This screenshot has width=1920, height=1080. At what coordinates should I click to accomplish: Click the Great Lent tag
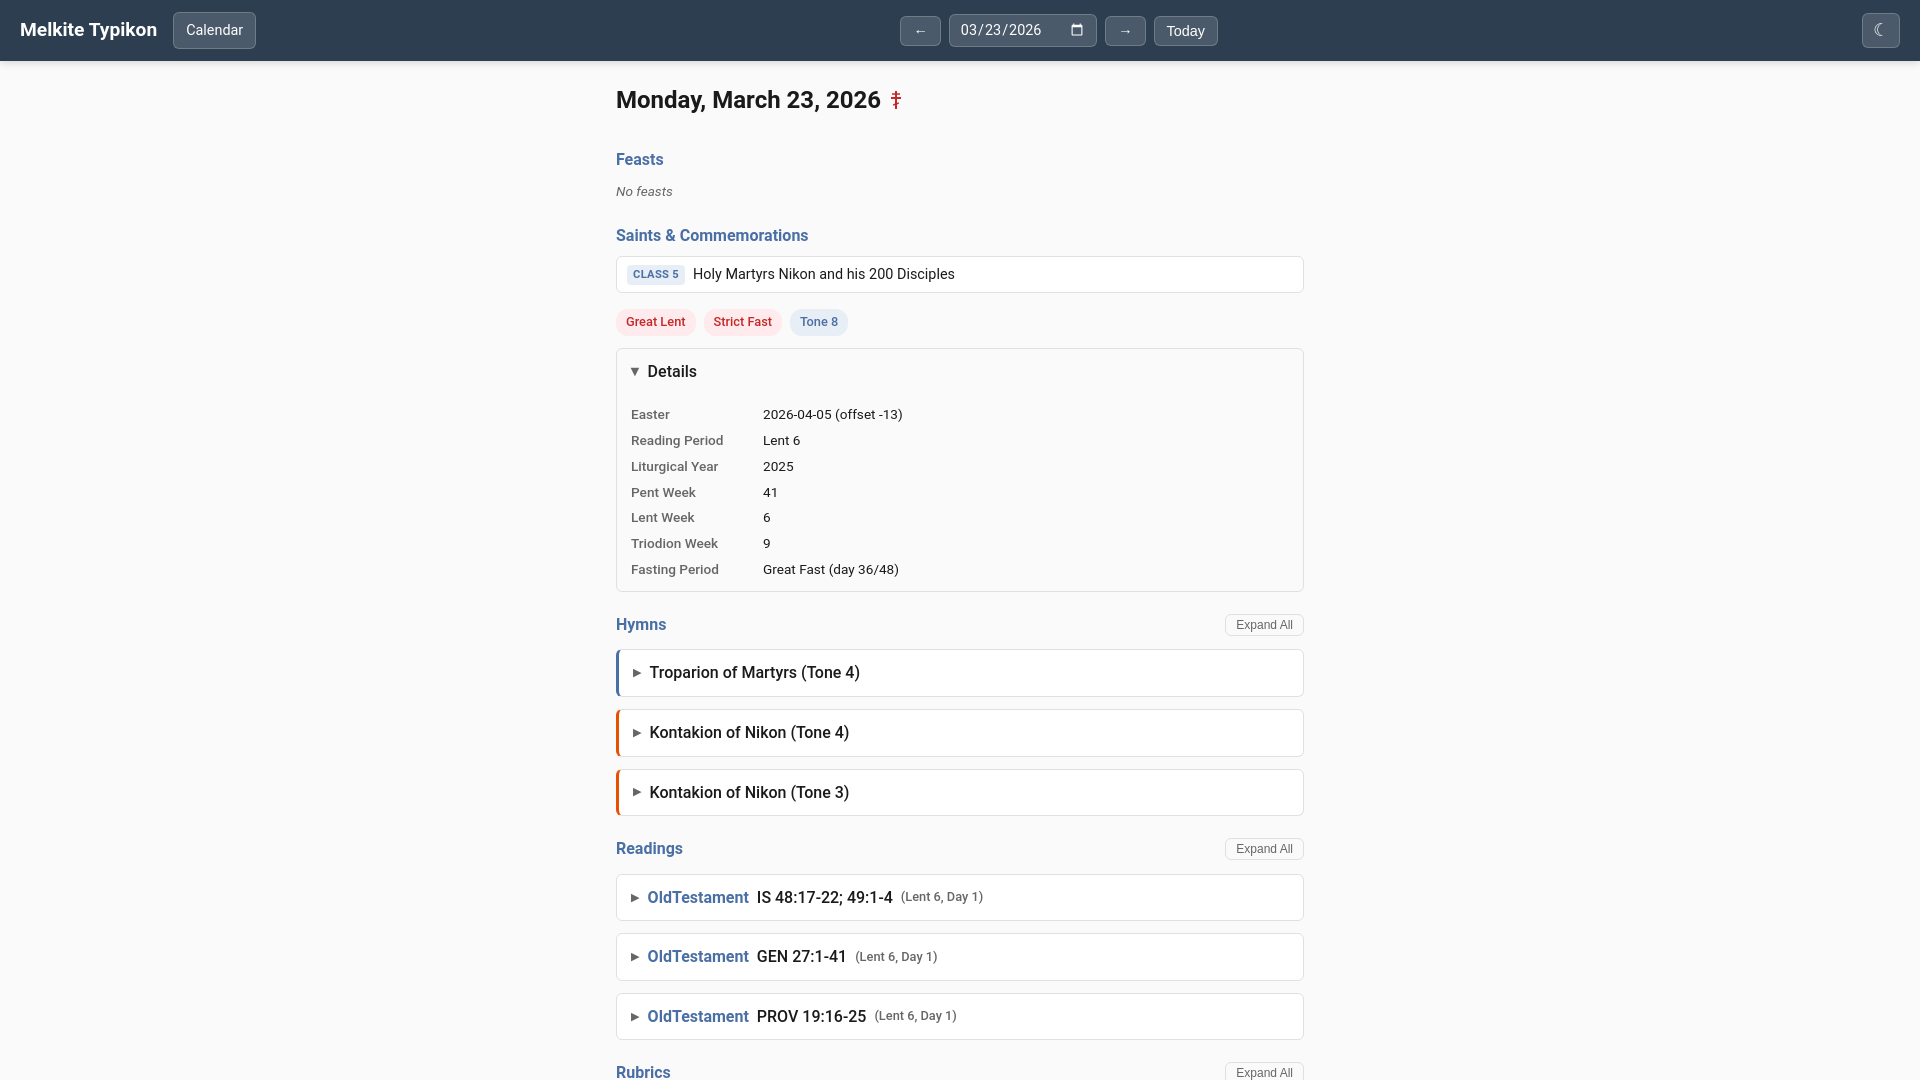coord(655,322)
